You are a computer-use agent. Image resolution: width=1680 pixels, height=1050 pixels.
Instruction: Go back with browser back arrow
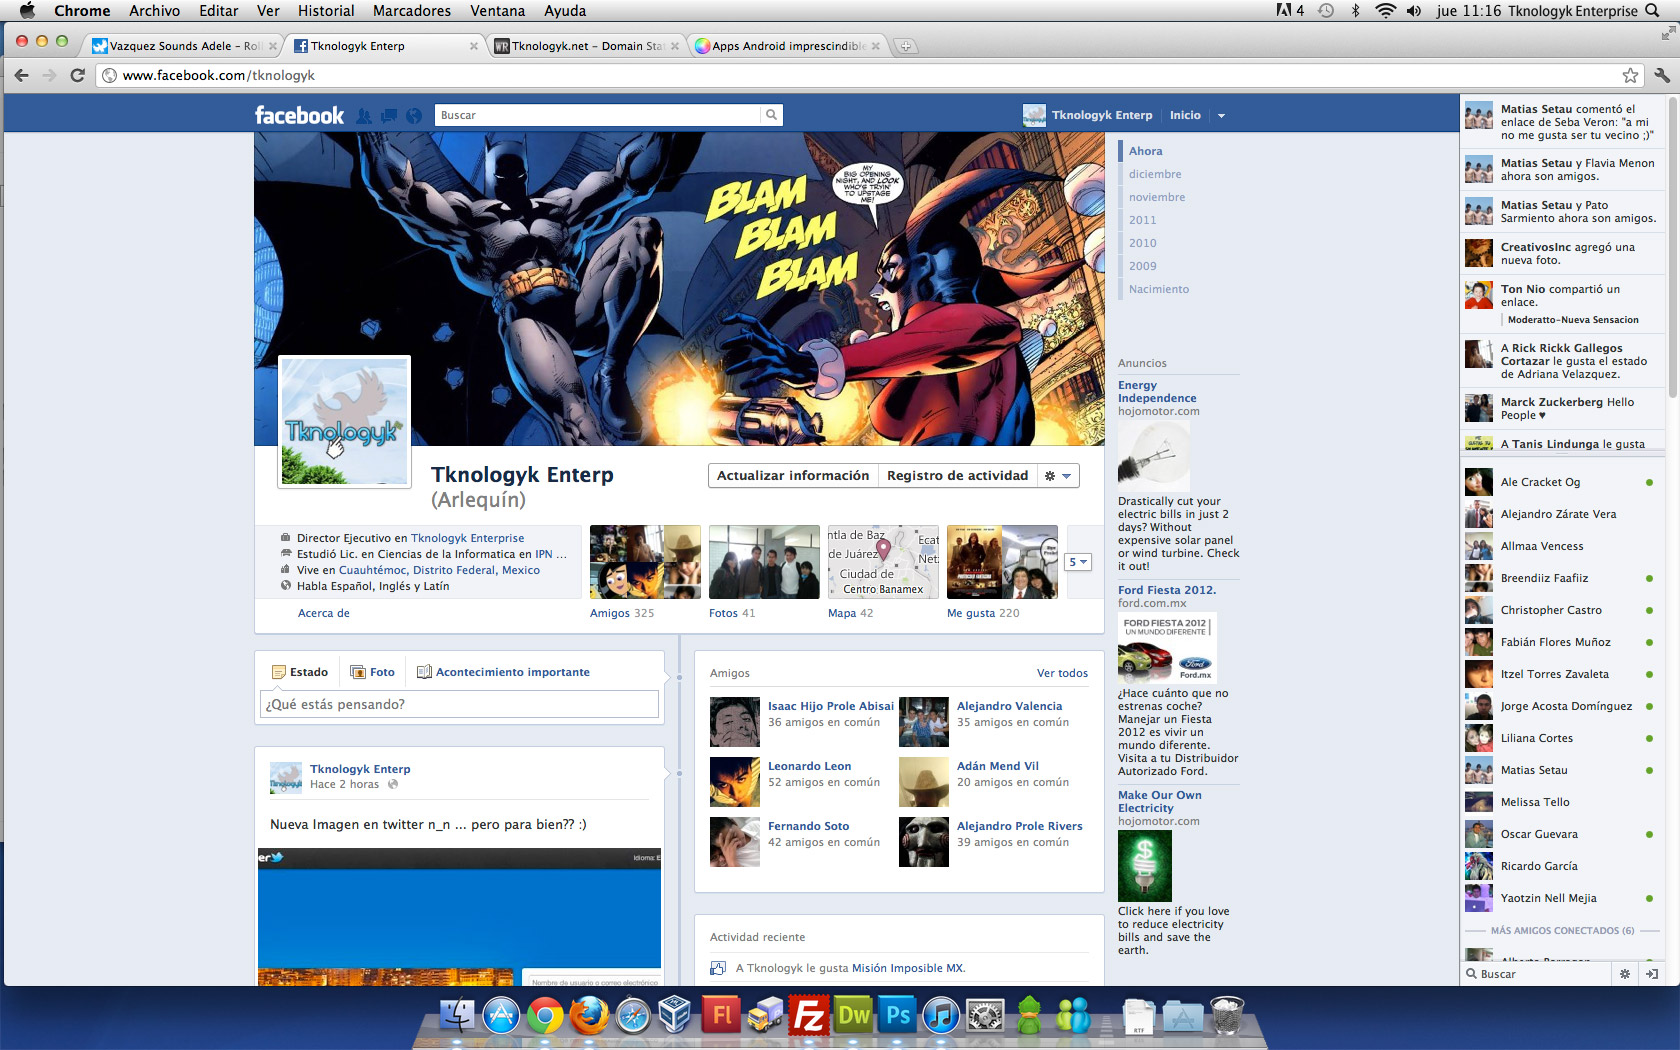pos(22,75)
